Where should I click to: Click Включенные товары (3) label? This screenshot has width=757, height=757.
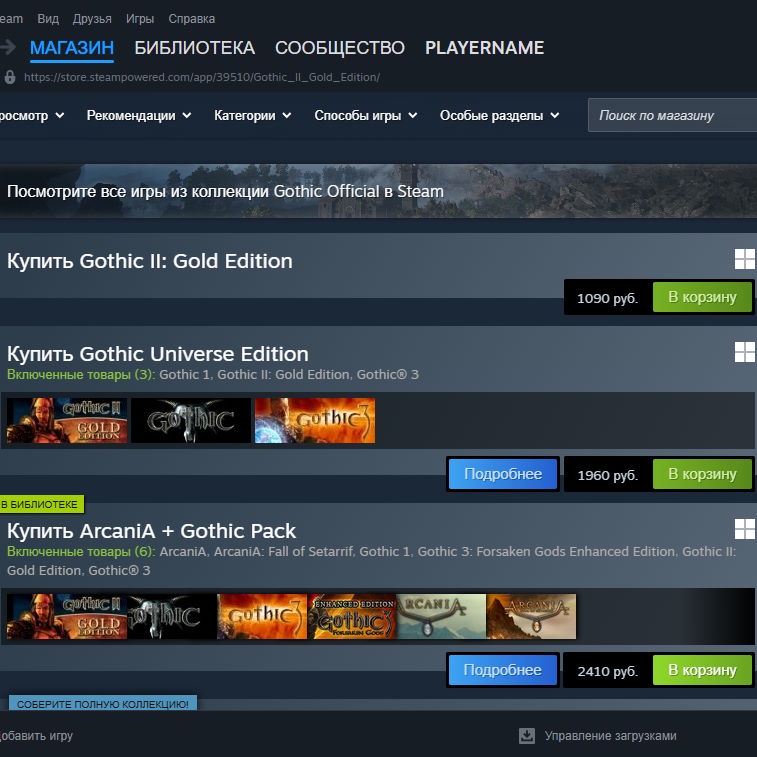point(81,375)
